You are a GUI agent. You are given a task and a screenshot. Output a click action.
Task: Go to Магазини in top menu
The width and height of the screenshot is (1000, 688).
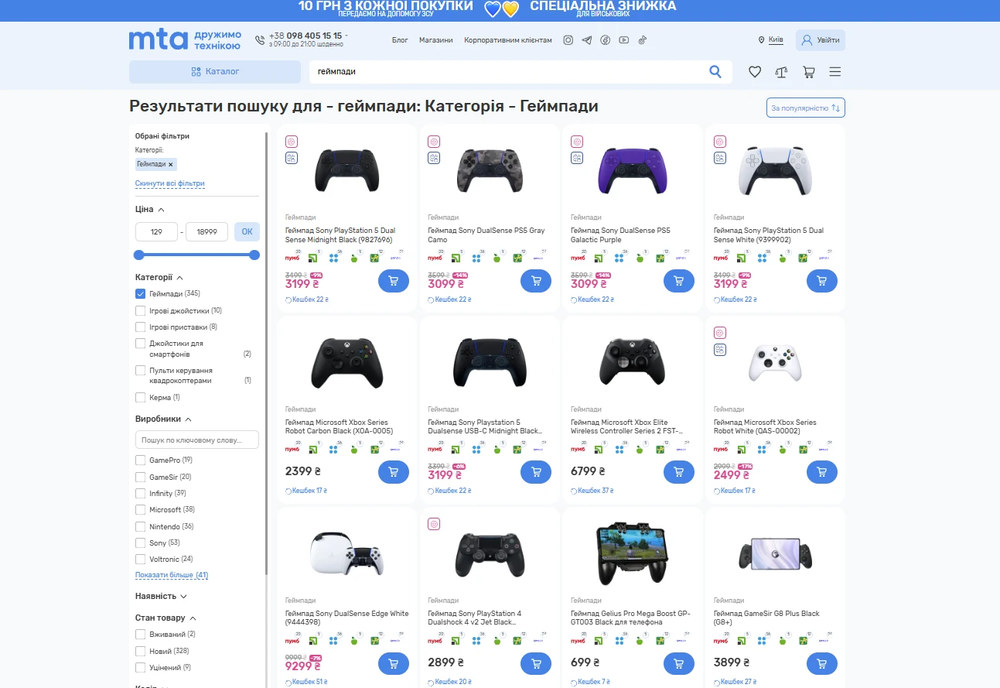(436, 40)
